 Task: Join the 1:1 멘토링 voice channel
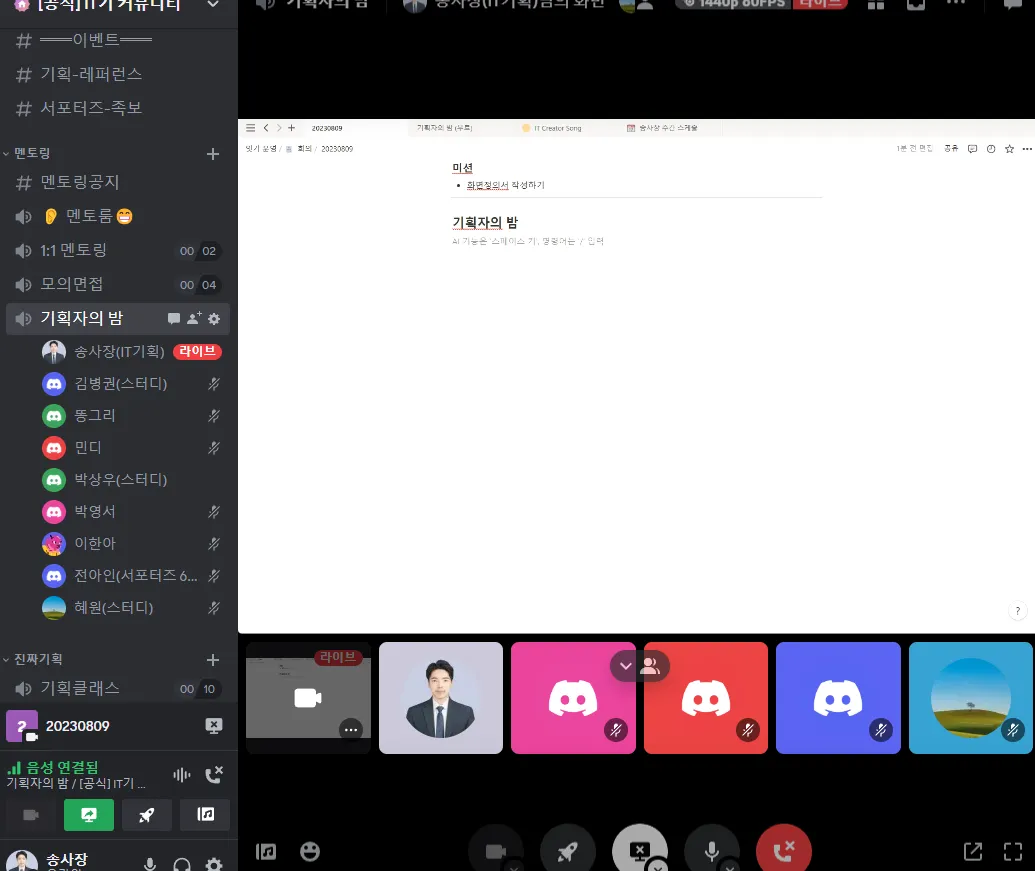pos(118,250)
